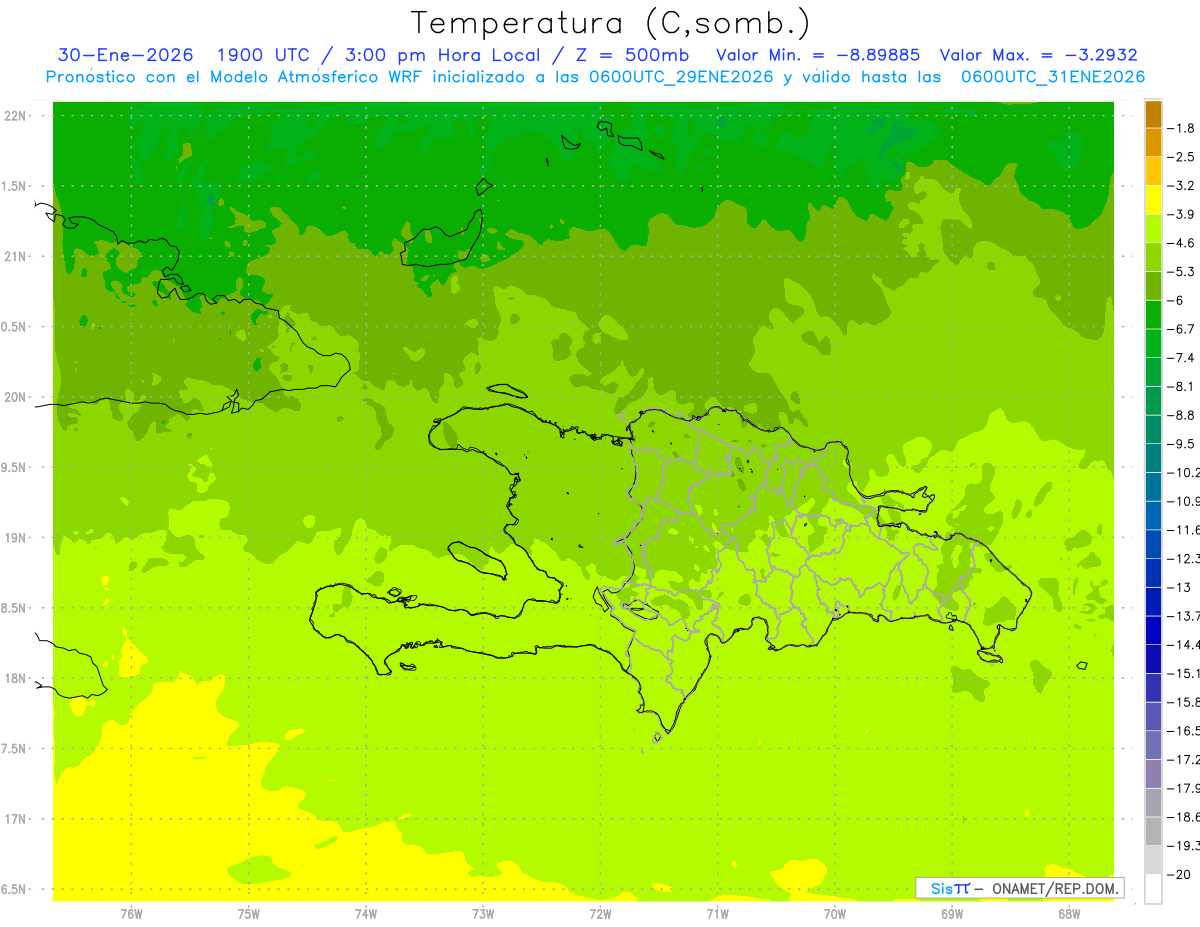Click the 76W longitude axis label
This screenshot has height=927, width=1200.
click(x=131, y=914)
